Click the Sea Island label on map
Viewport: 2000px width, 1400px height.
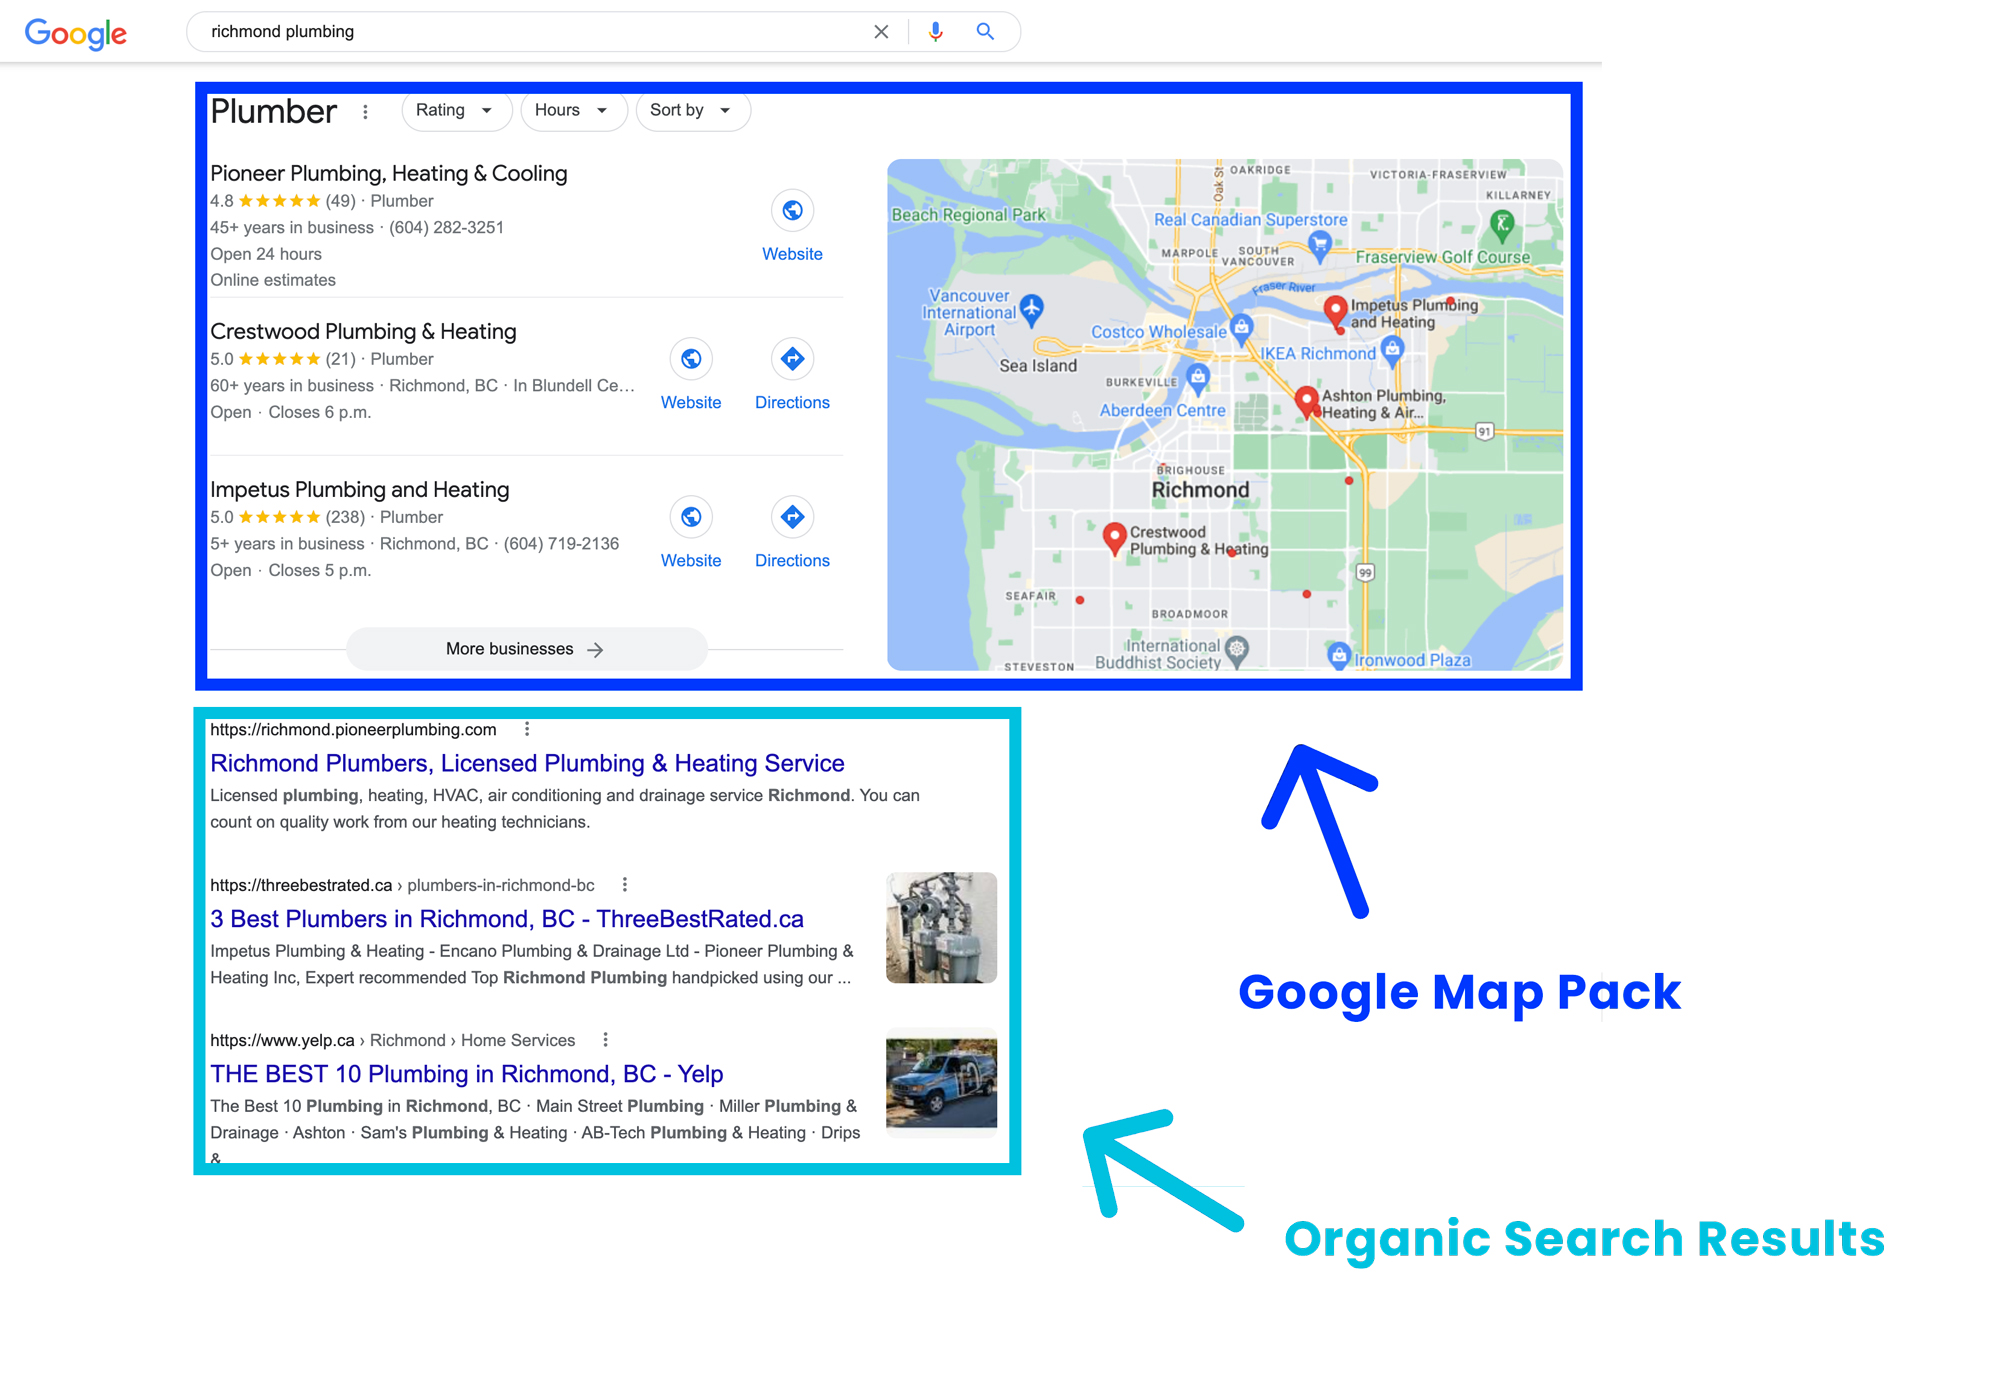tap(1038, 366)
